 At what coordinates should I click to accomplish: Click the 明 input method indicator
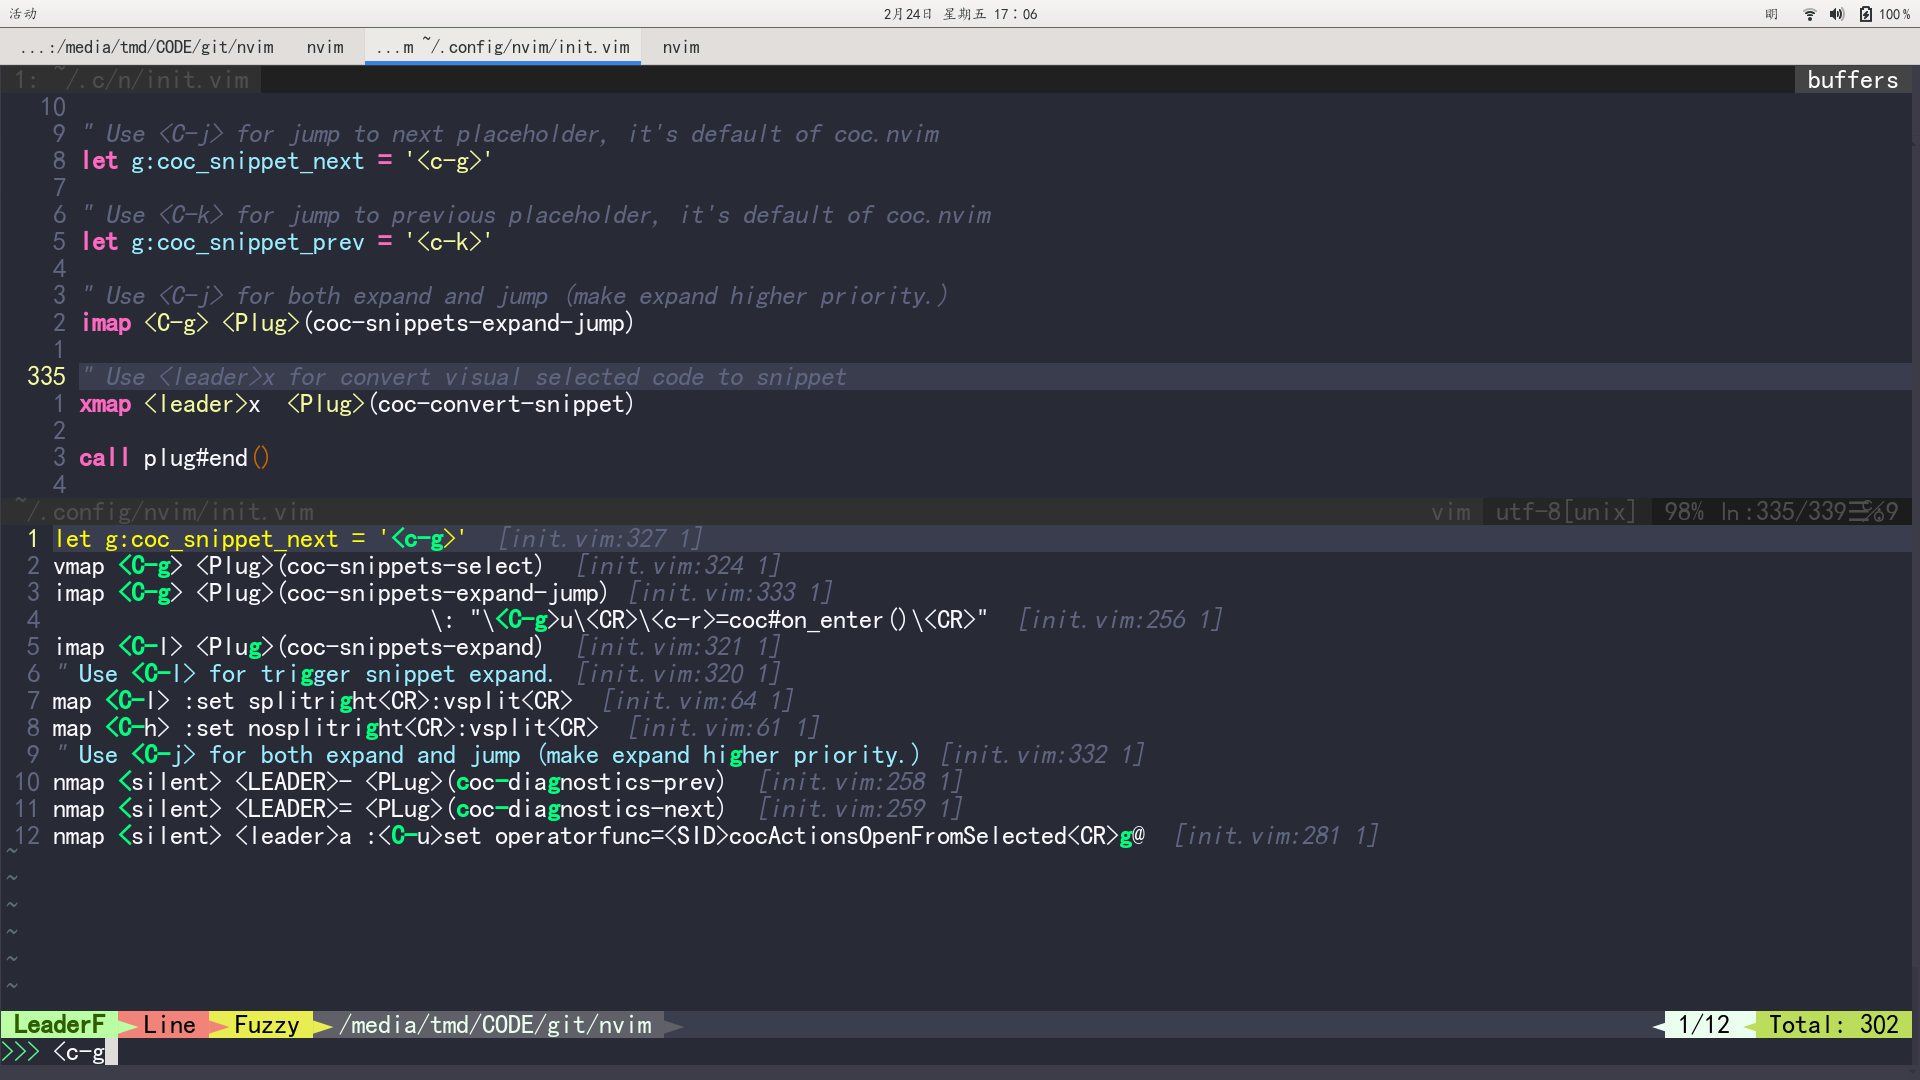coord(1771,14)
